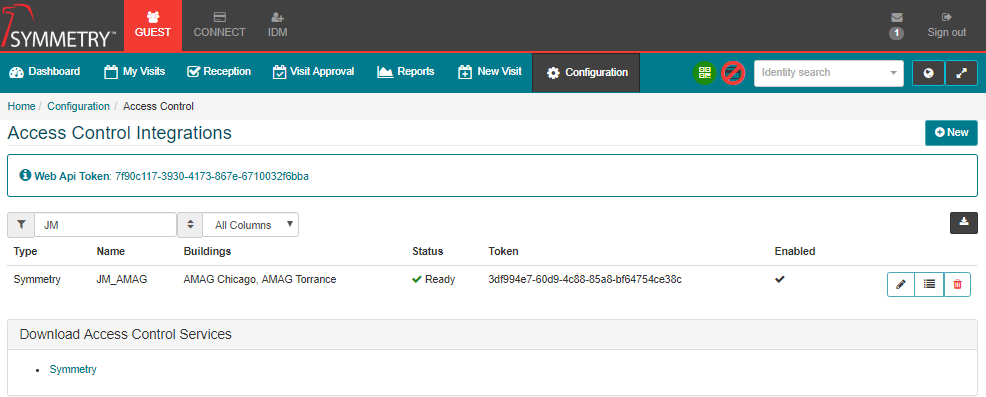Download the Symmetry access control service
This screenshot has height=397, width=986.
click(73, 369)
